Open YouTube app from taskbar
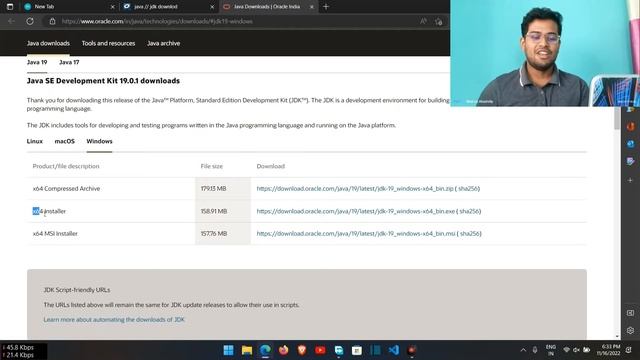The width and height of the screenshot is (640, 360). pyautogui.click(x=320, y=350)
